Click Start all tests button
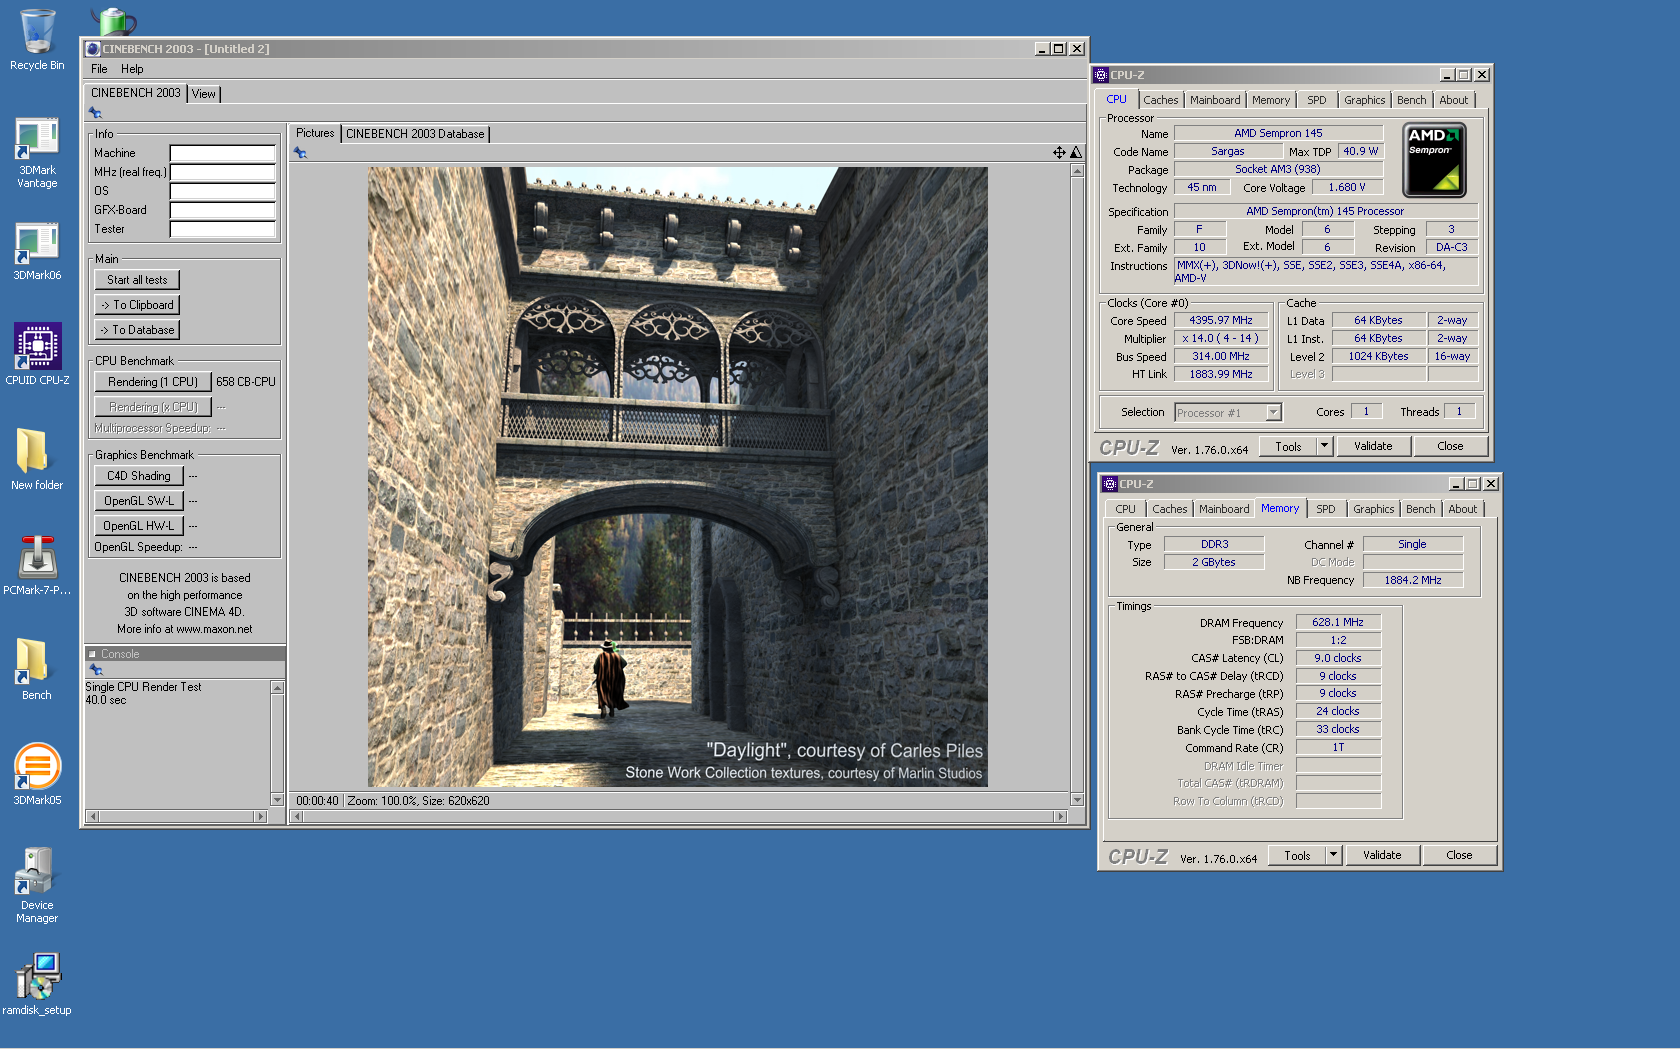Image resolution: width=1680 pixels, height=1050 pixels. pyautogui.click(x=137, y=280)
